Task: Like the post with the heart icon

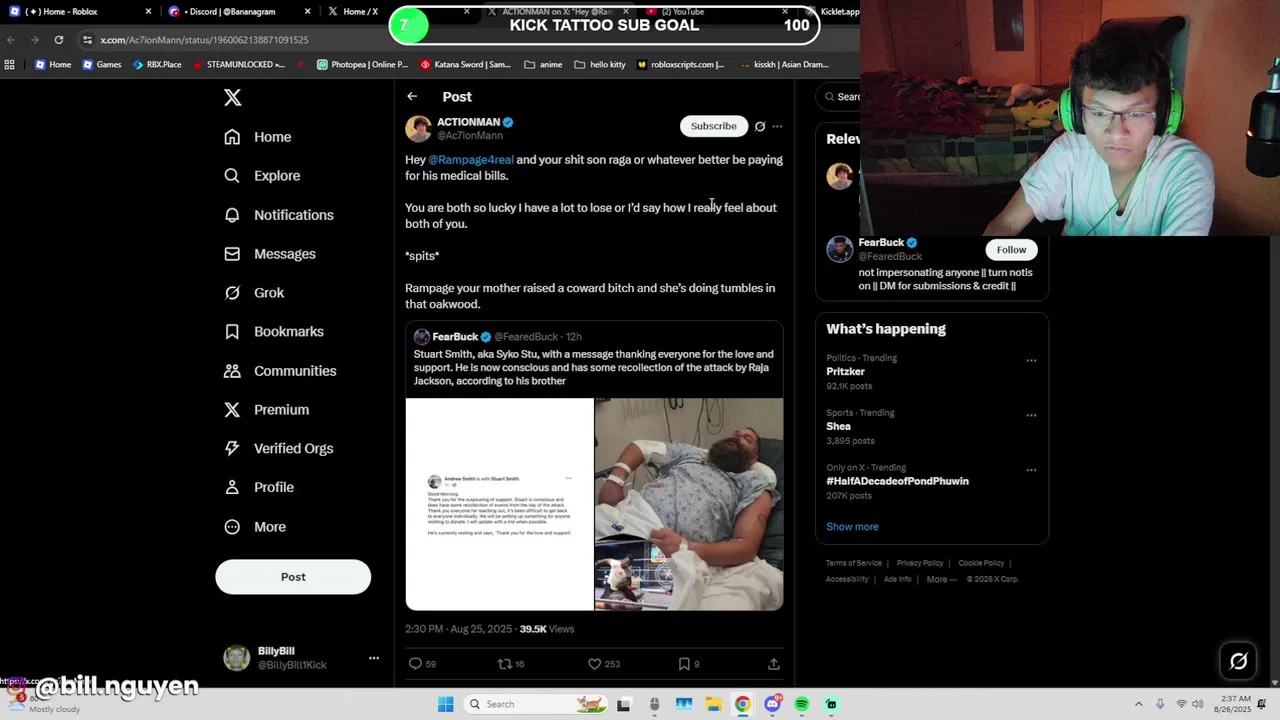Action: pos(594,664)
